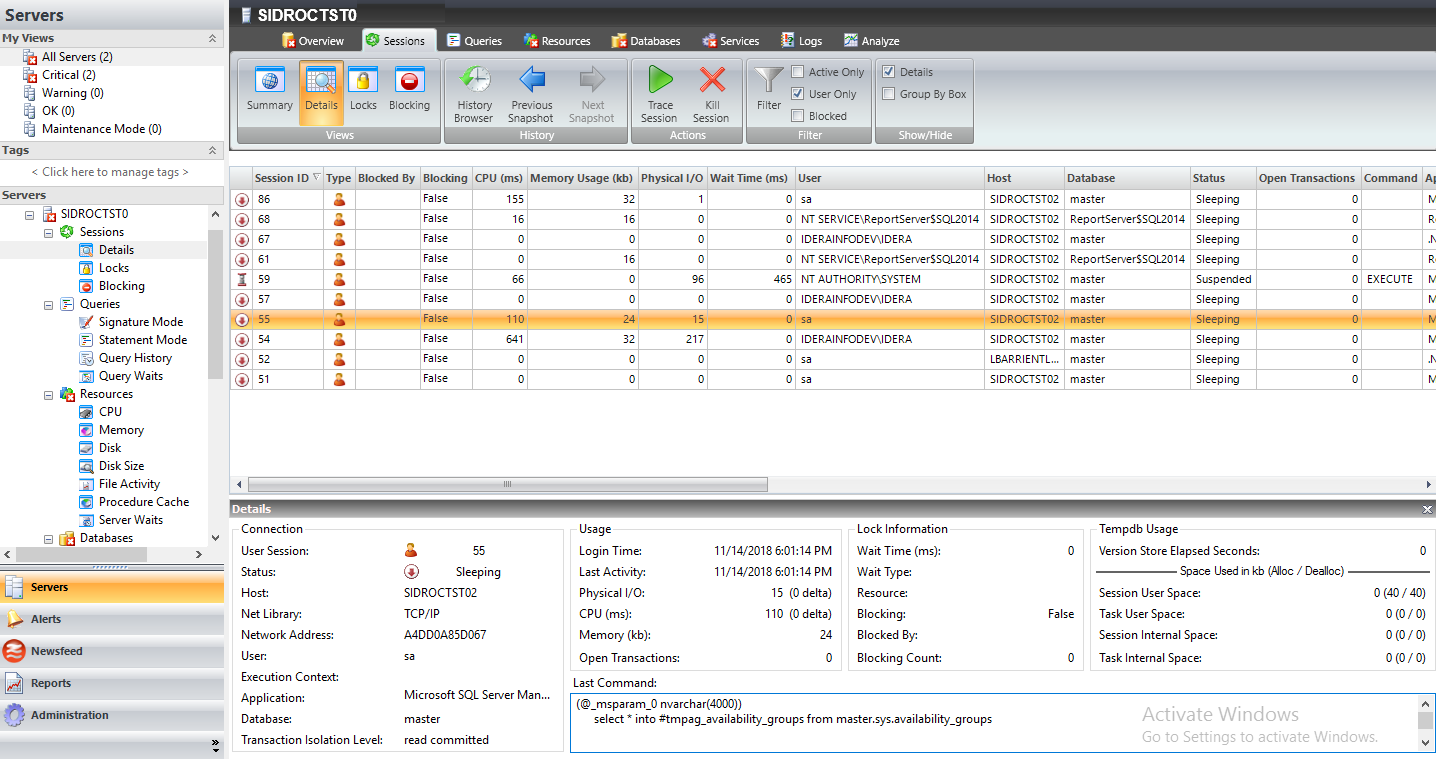Enable the Active Only checkbox

[x=798, y=72]
